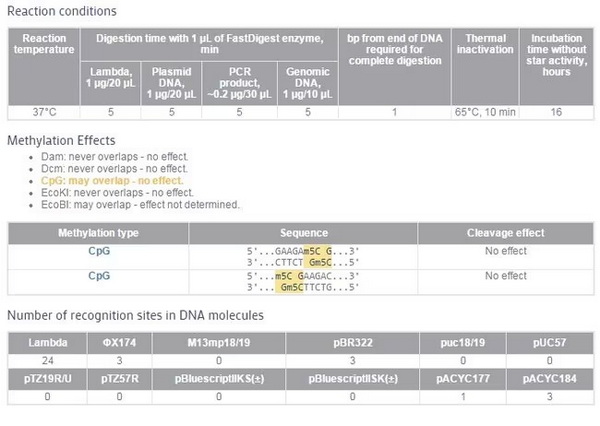The height and width of the screenshot is (426, 600).
Task: Select the 16 hours star activity value
Action: coord(556,113)
